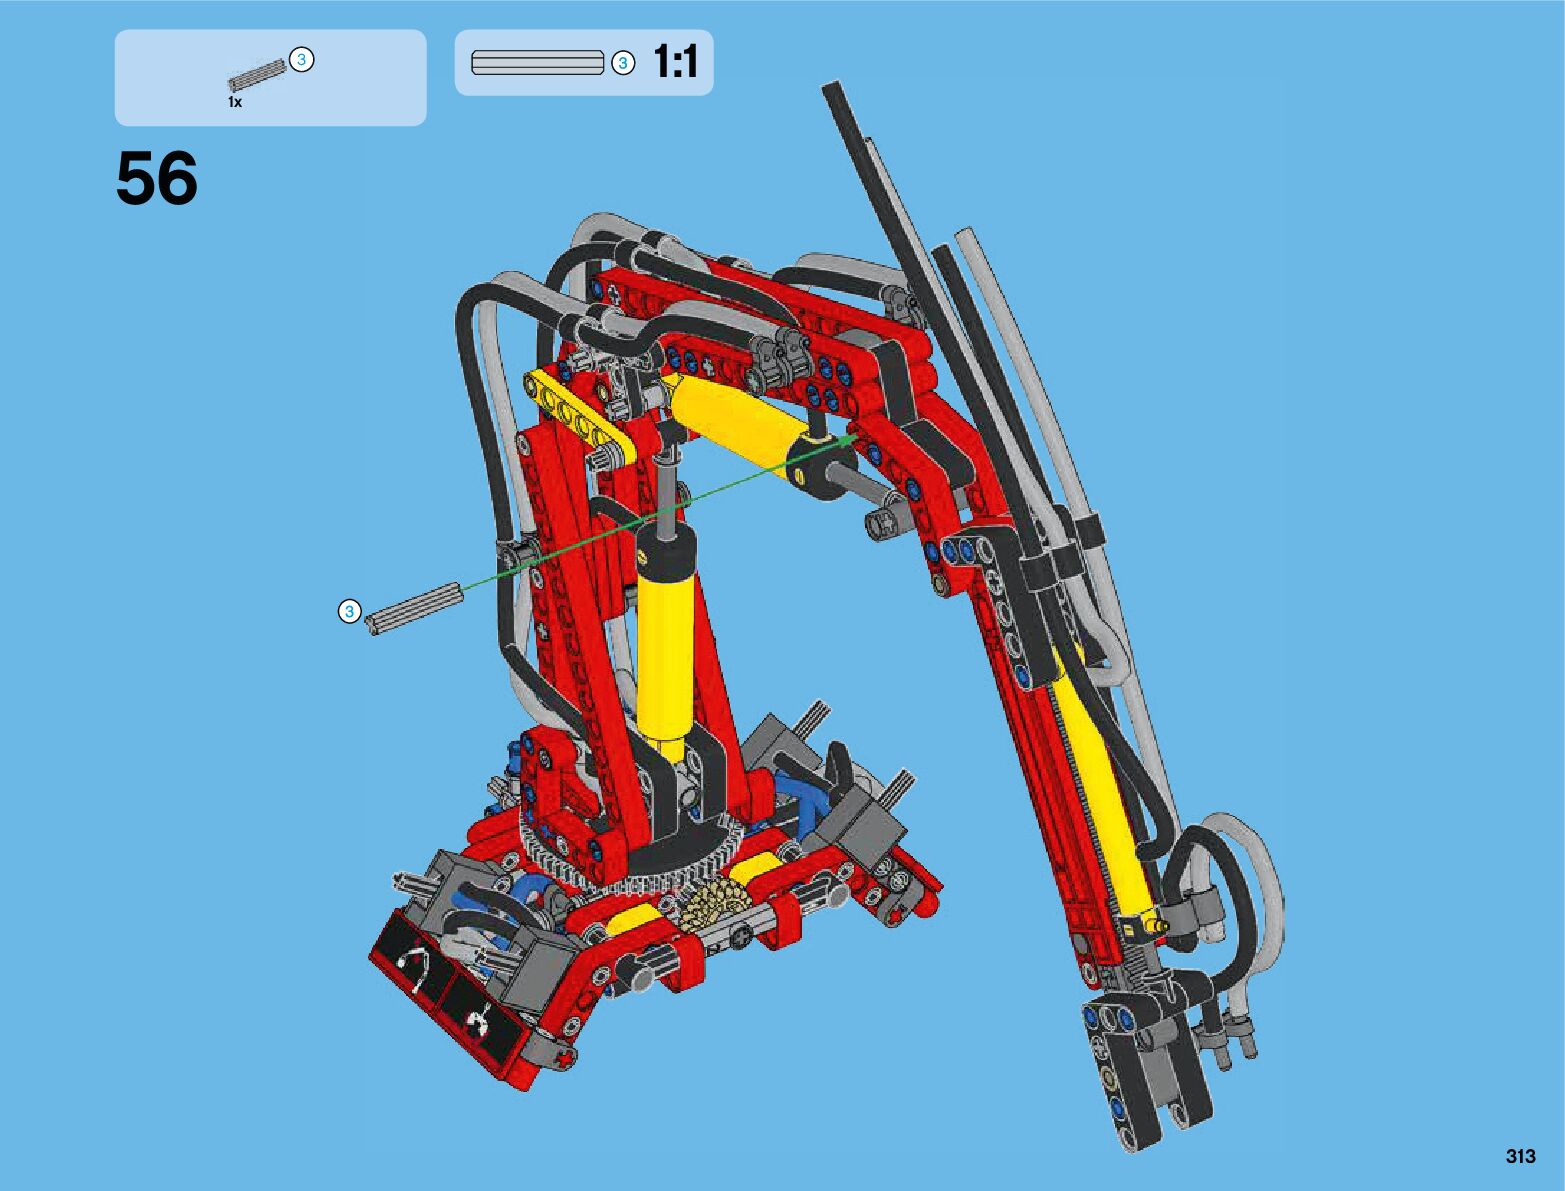Click the 1x quantity label
The width and height of the screenshot is (1565, 1191).
click(x=235, y=102)
